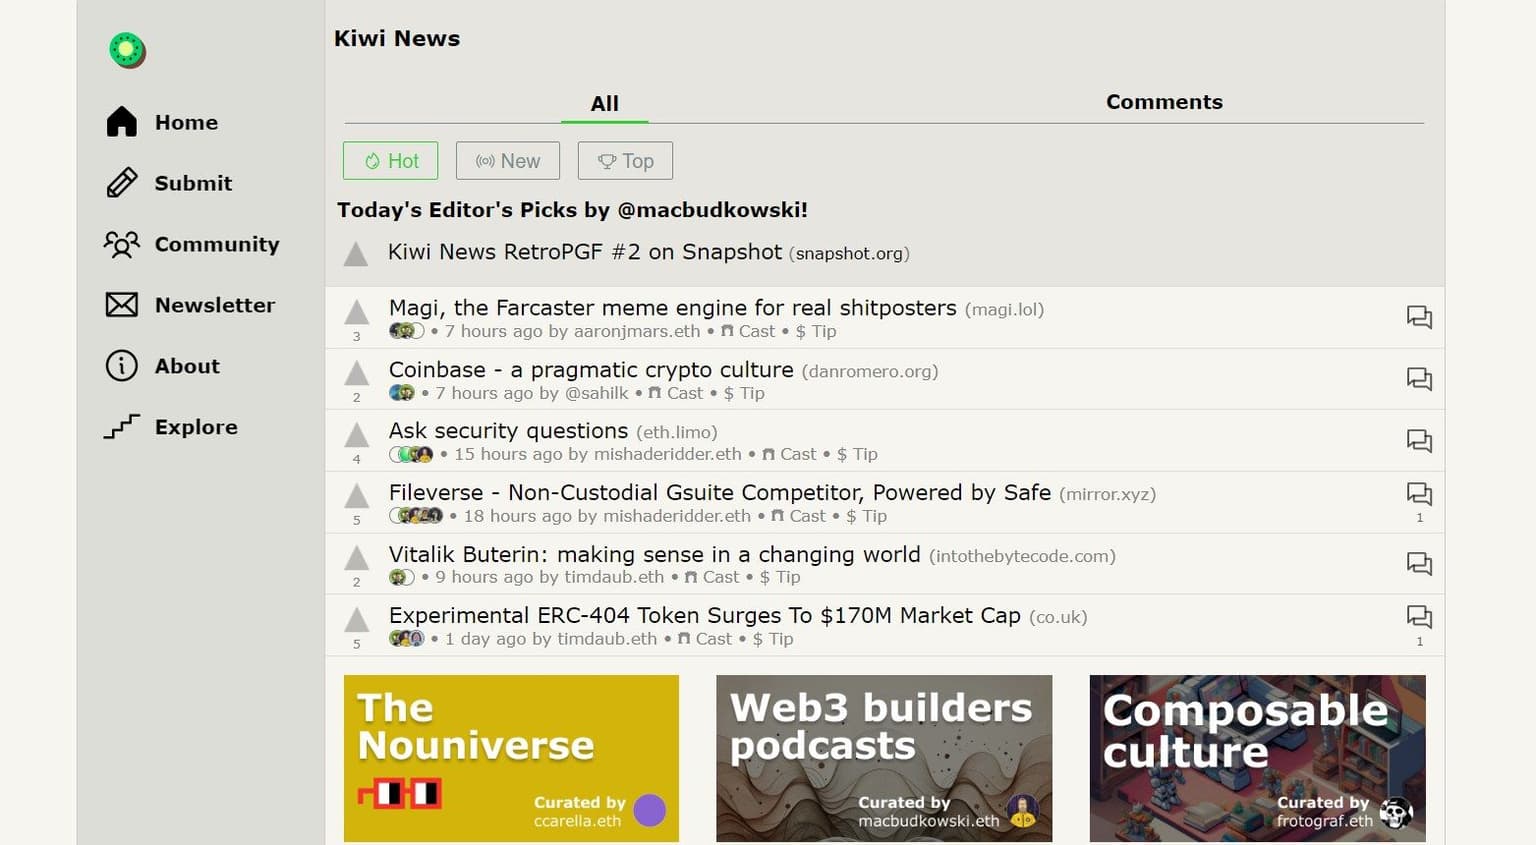This screenshot has height=845, width=1536.
Task: Tip the Coinbase story poster
Action: coord(744,393)
